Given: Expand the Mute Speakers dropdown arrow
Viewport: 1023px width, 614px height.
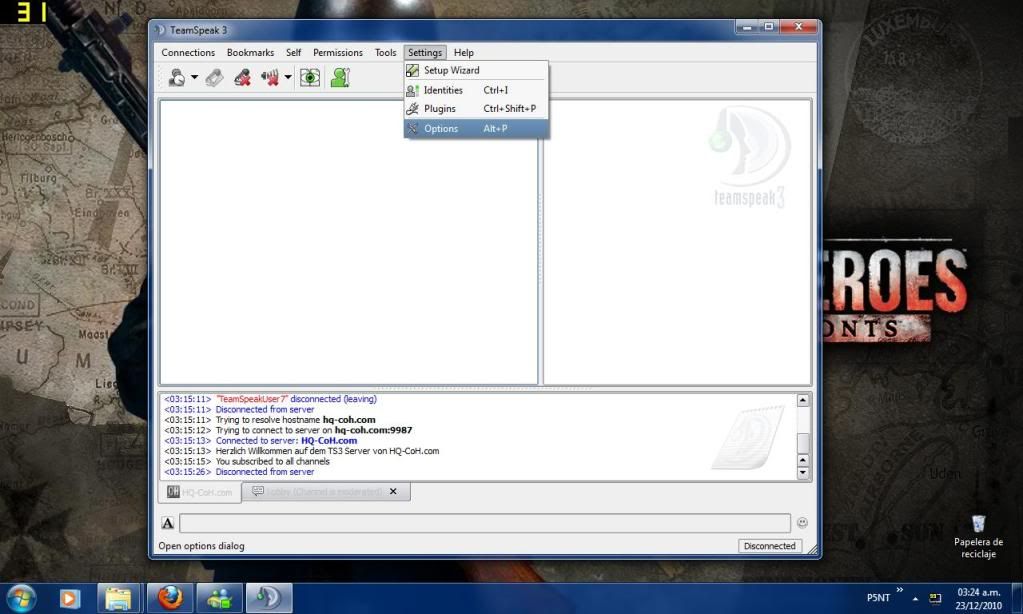Looking at the screenshot, I should 288,78.
